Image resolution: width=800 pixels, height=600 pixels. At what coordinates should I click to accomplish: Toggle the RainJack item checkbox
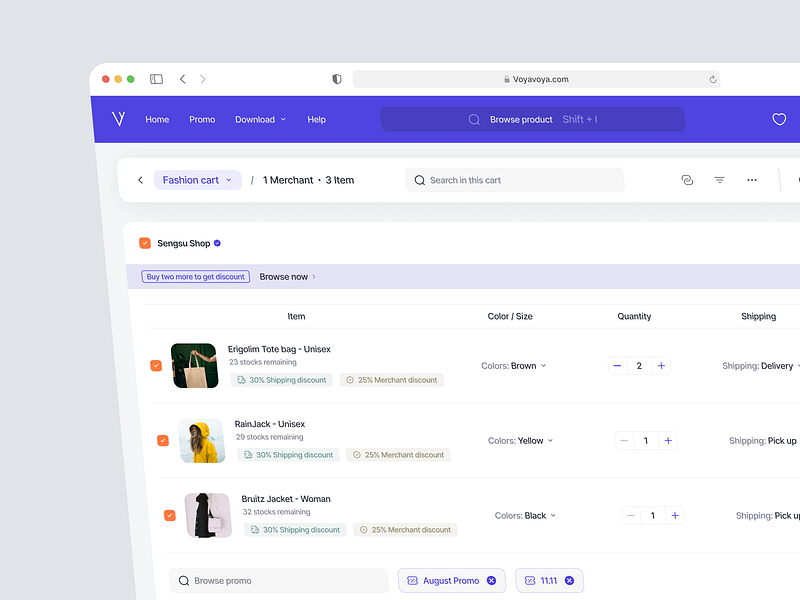(x=163, y=440)
